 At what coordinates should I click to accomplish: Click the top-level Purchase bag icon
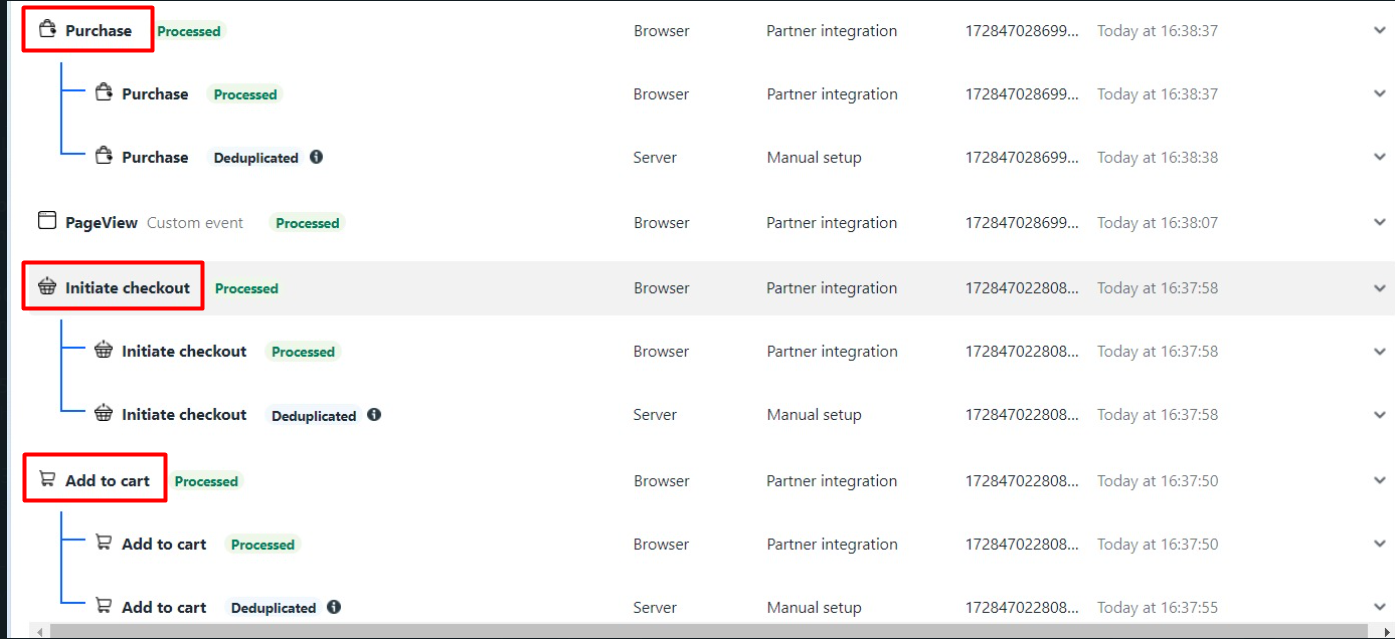click(x=47, y=30)
